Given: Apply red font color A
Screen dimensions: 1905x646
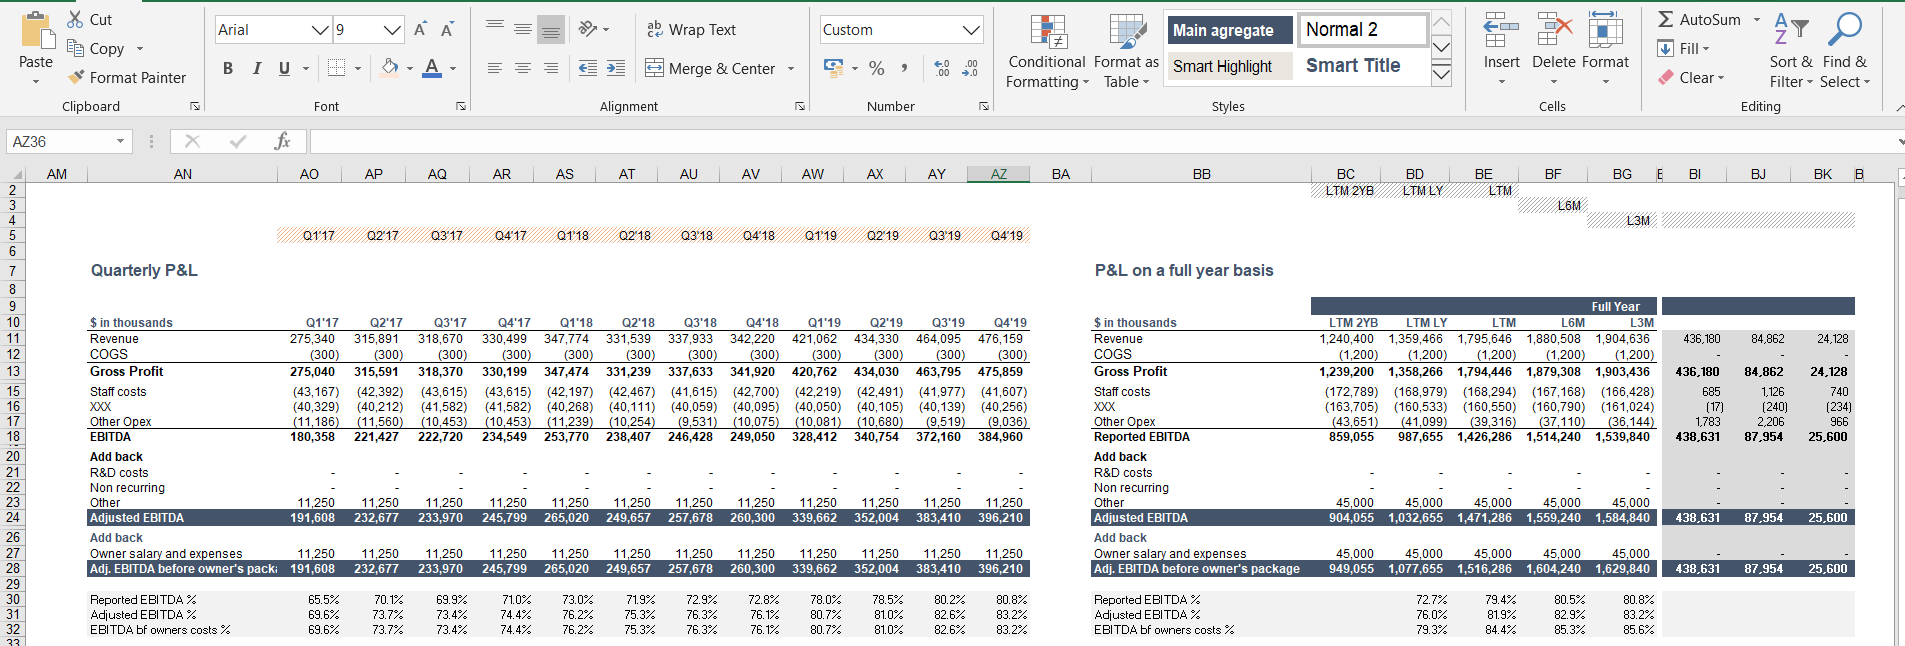Looking at the screenshot, I should pos(432,68).
